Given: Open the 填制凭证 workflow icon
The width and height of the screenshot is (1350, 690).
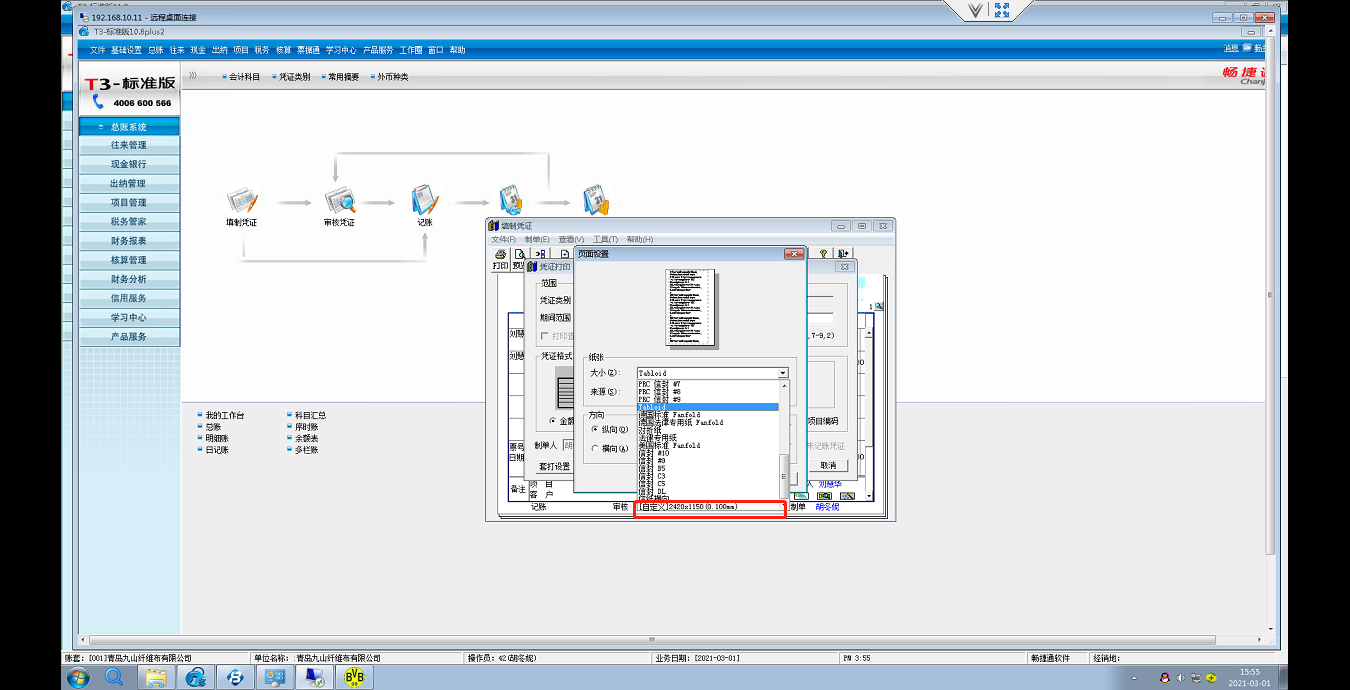Looking at the screenshot, I should [x=242, y=200].
